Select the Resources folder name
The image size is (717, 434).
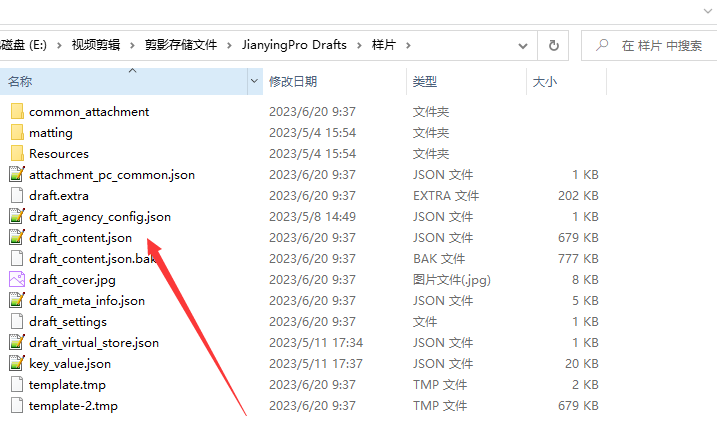click(59, 154)
